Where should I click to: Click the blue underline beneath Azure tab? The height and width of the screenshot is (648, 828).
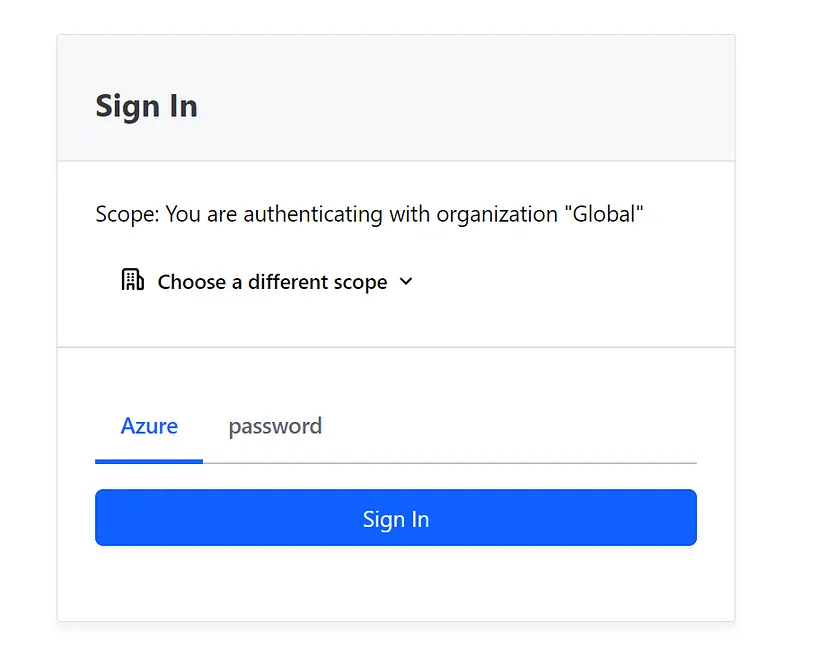149,461
